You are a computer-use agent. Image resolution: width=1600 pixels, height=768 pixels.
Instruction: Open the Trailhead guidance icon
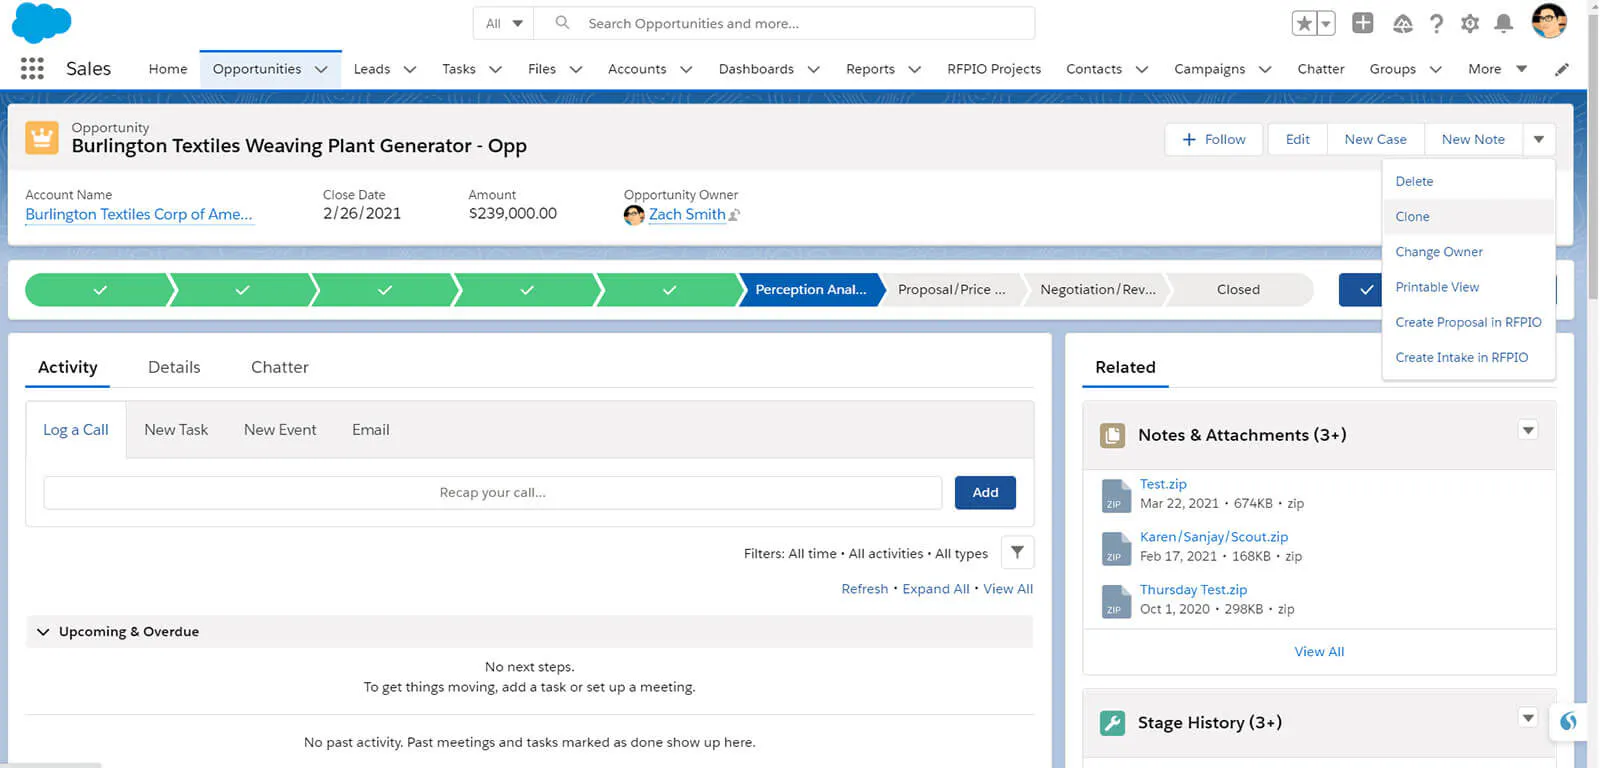point(1402,23)
